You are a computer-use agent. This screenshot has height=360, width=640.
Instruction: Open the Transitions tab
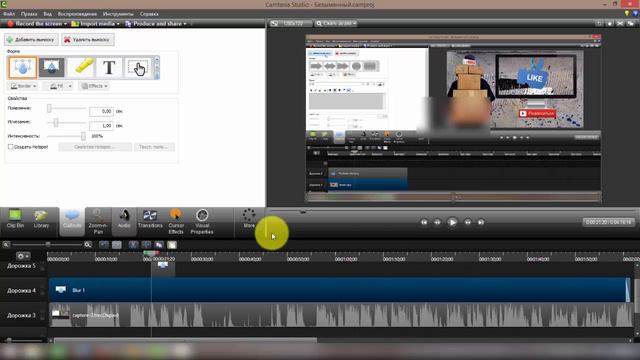150,219
